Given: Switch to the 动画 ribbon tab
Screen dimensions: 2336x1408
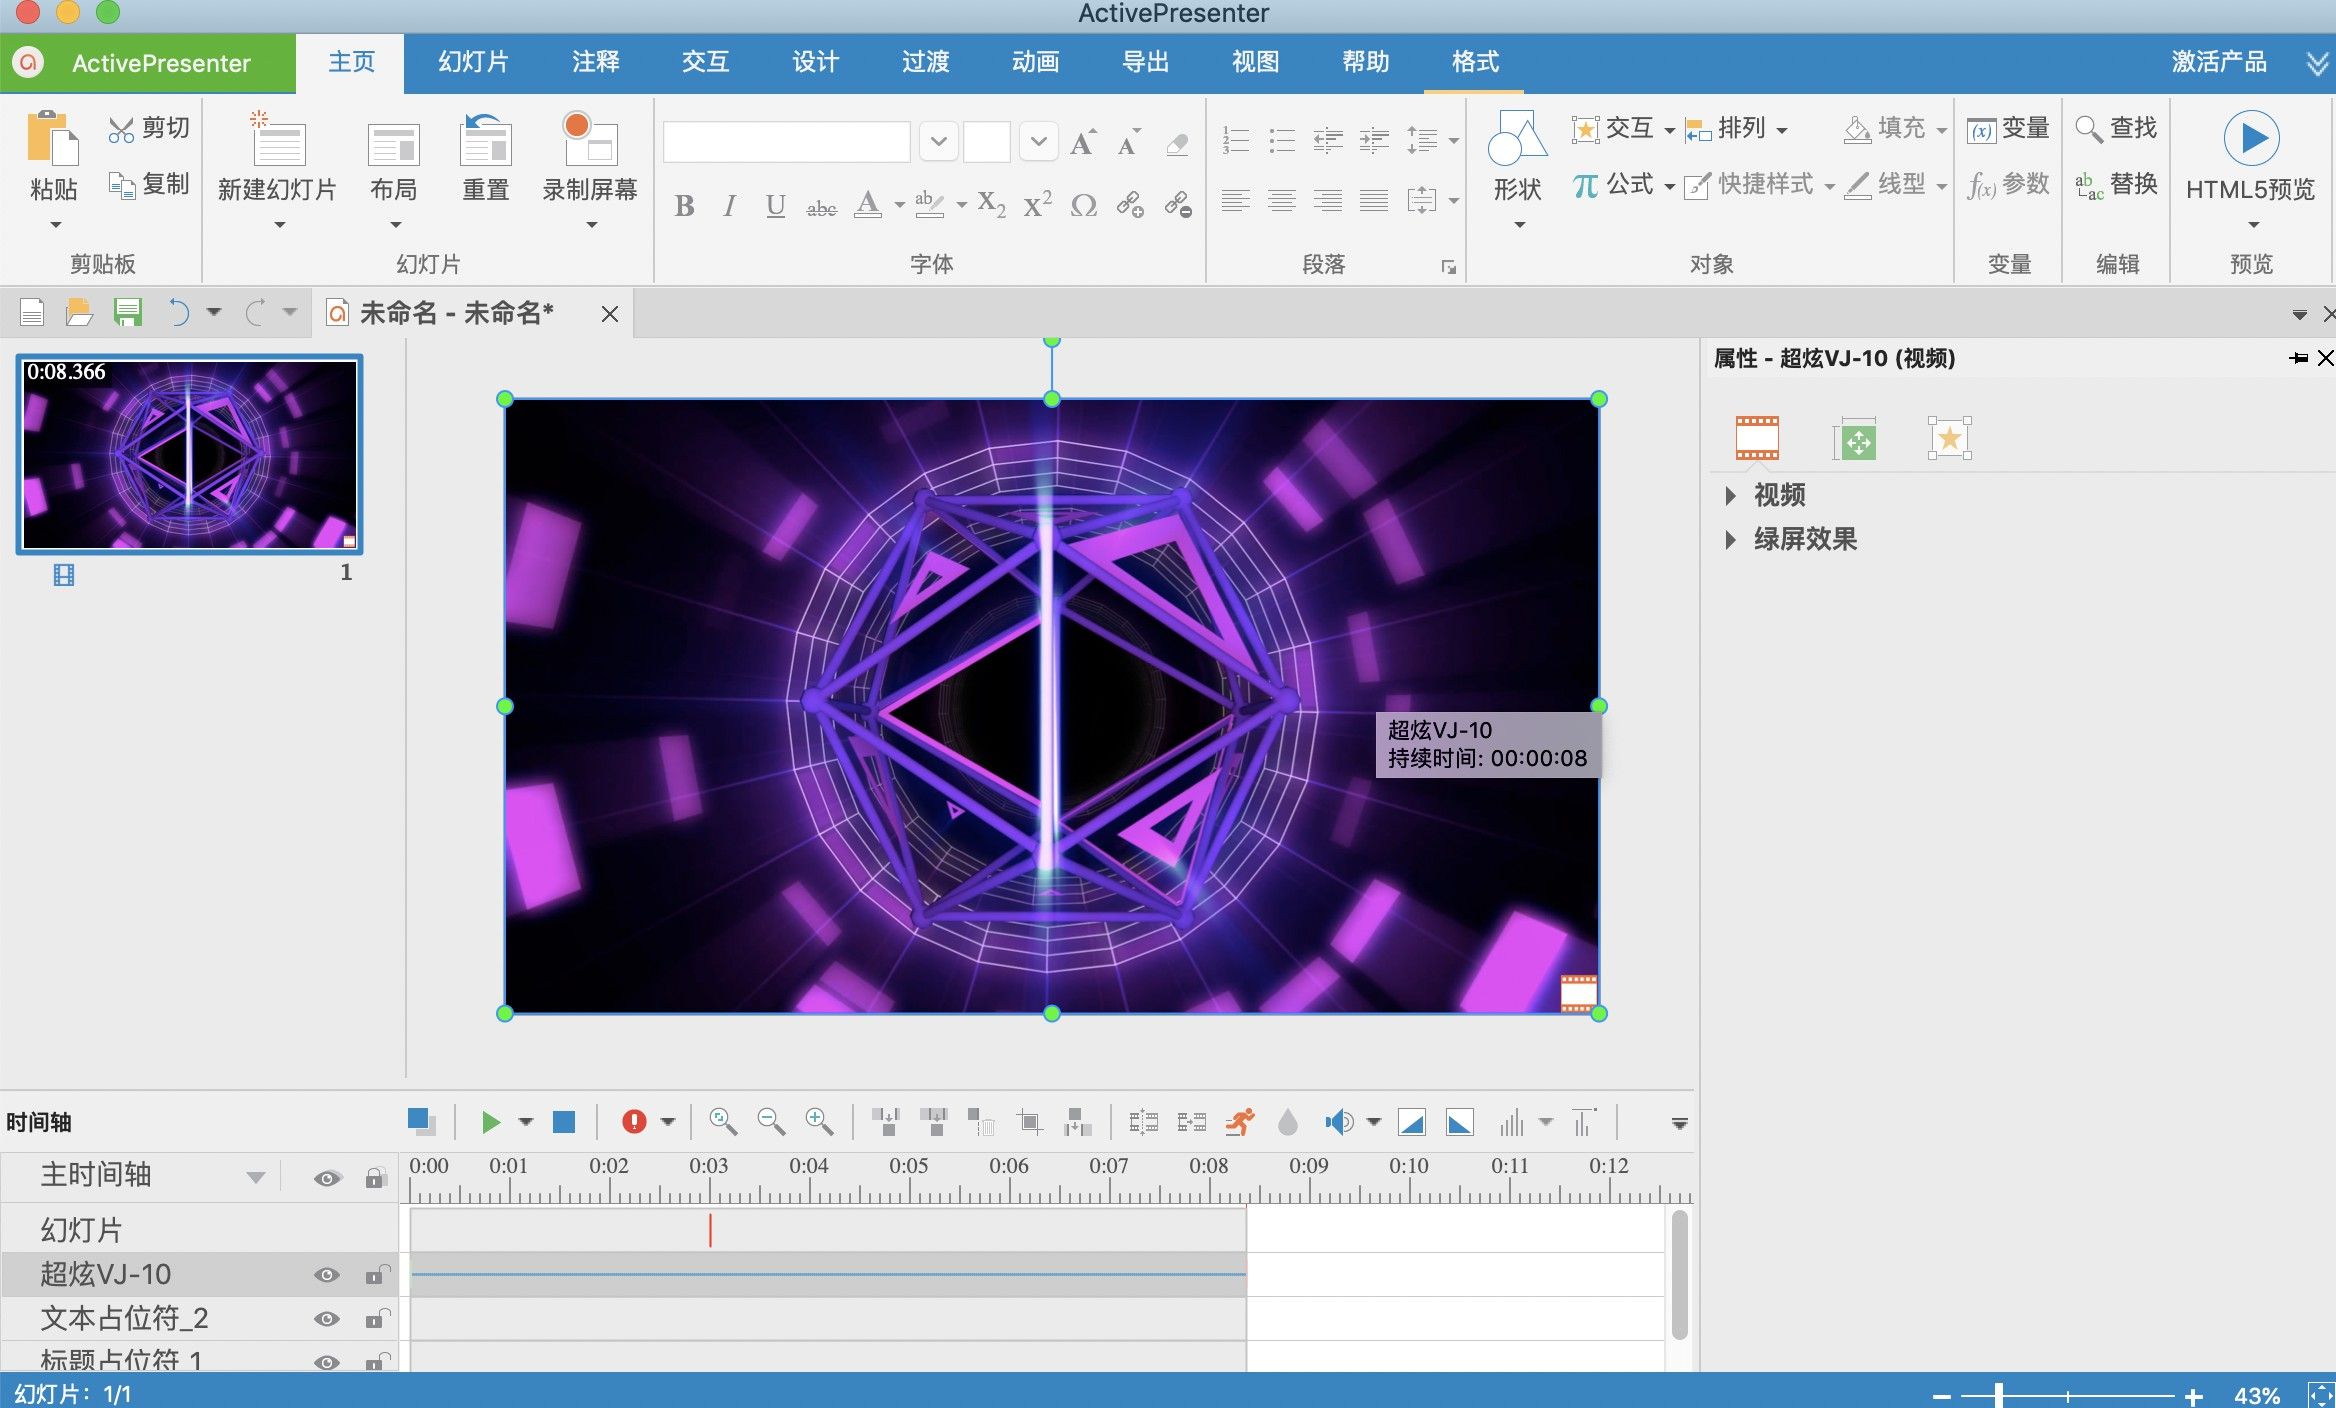Looking at the screenshot, I should tap(1035, 62).
